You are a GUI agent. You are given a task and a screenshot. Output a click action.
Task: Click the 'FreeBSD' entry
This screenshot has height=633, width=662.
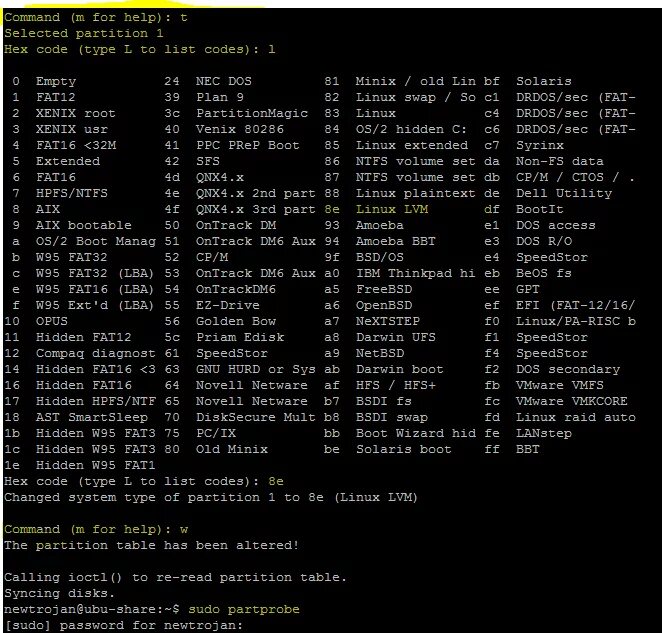(x=384, y=289)
